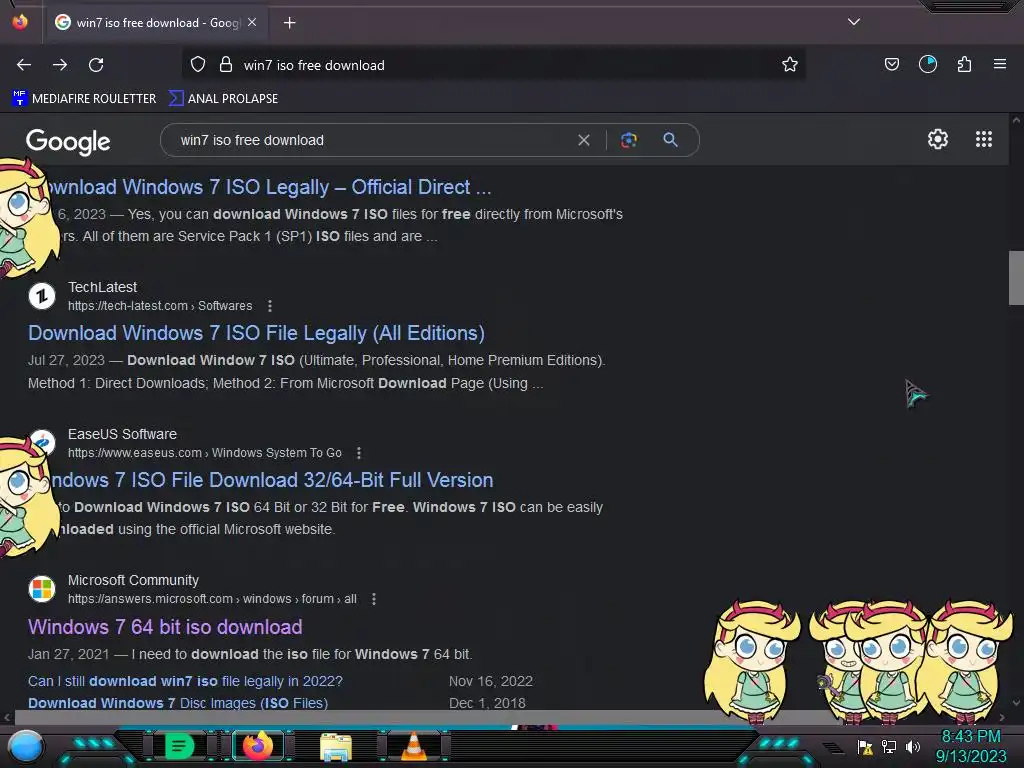Image resolution: width=1024 pixels, height=768 pixels.
Task: Switch to Firefox on the taskbar
Action: pos(258,746)
